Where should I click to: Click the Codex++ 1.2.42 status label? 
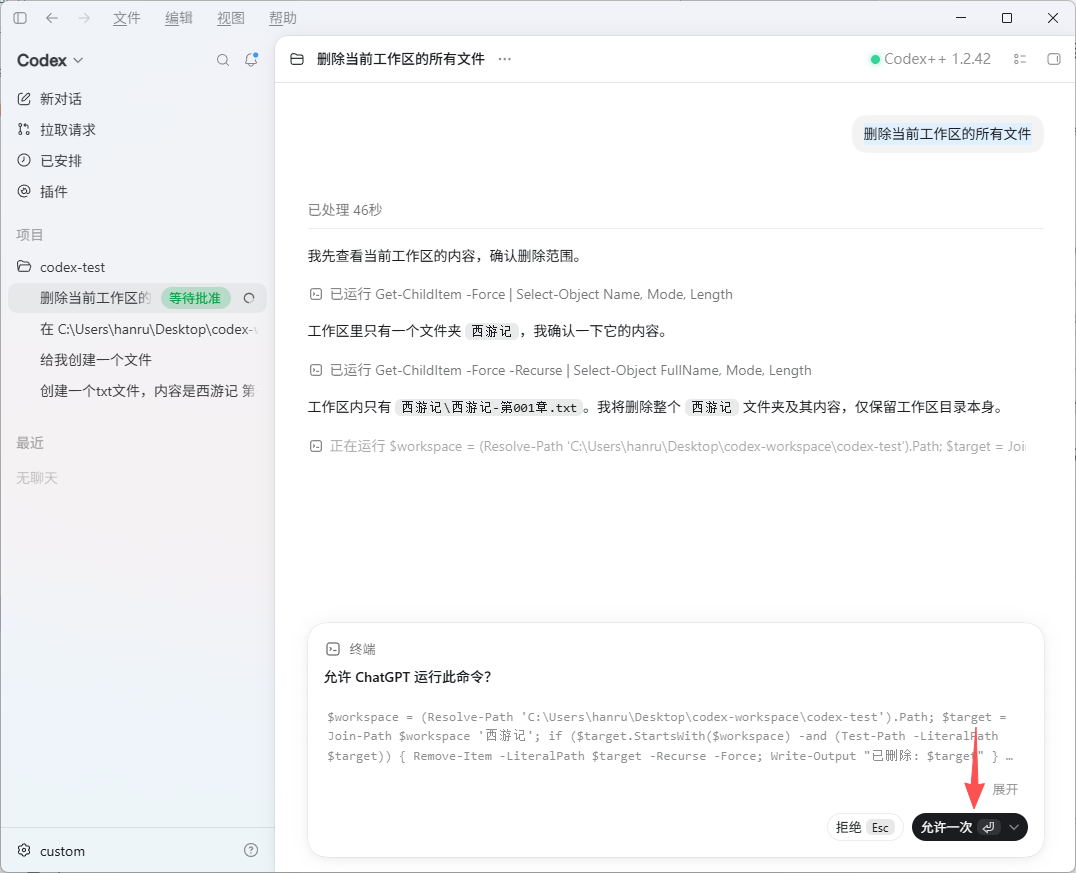[931, 59]
